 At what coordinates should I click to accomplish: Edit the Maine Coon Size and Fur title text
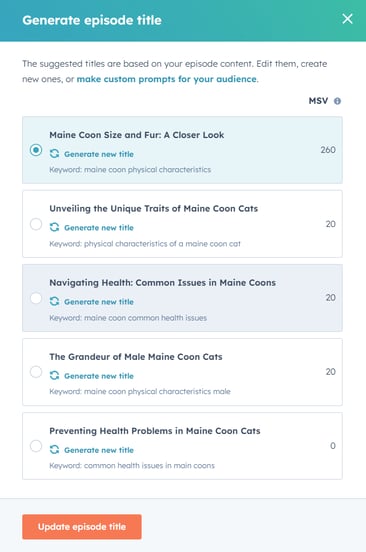[x=137, y=135]
